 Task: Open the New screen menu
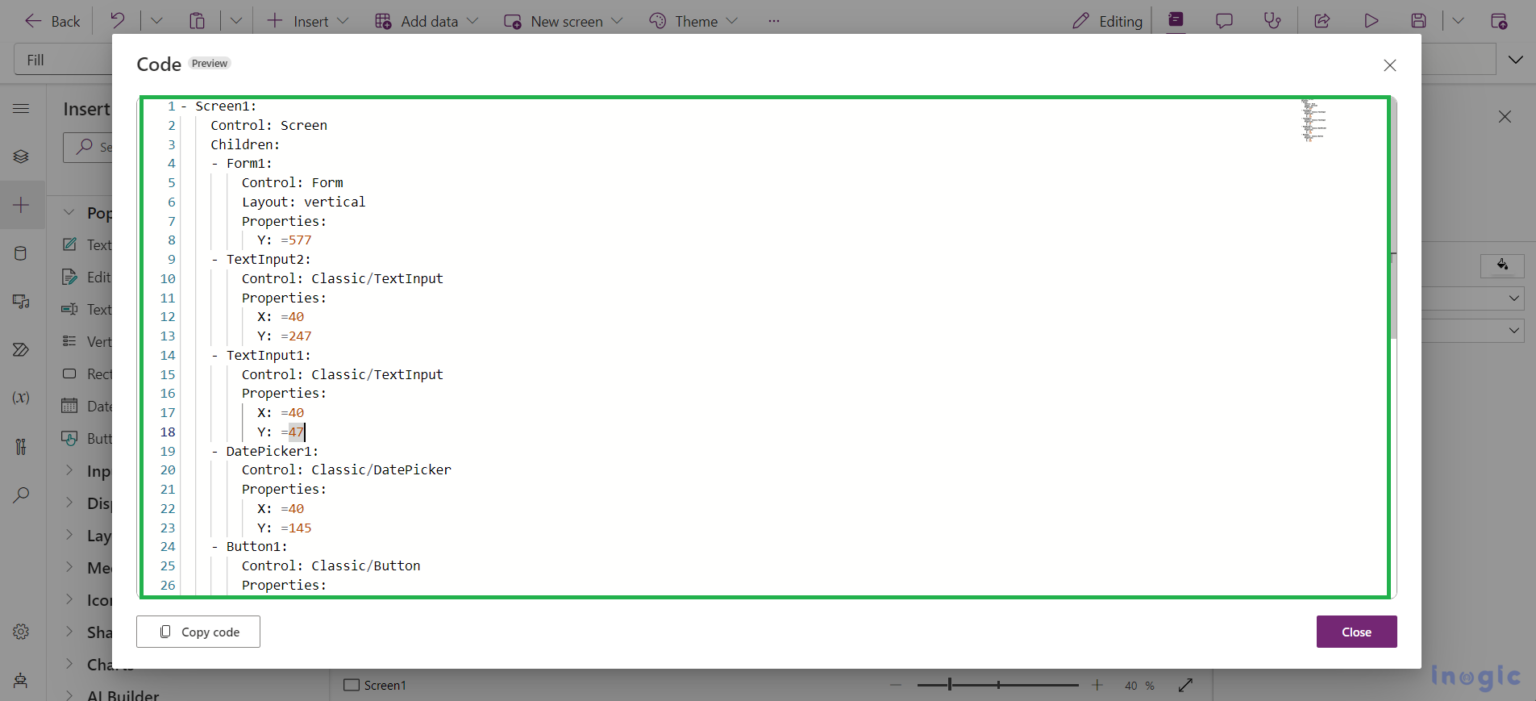pos(563,21)
